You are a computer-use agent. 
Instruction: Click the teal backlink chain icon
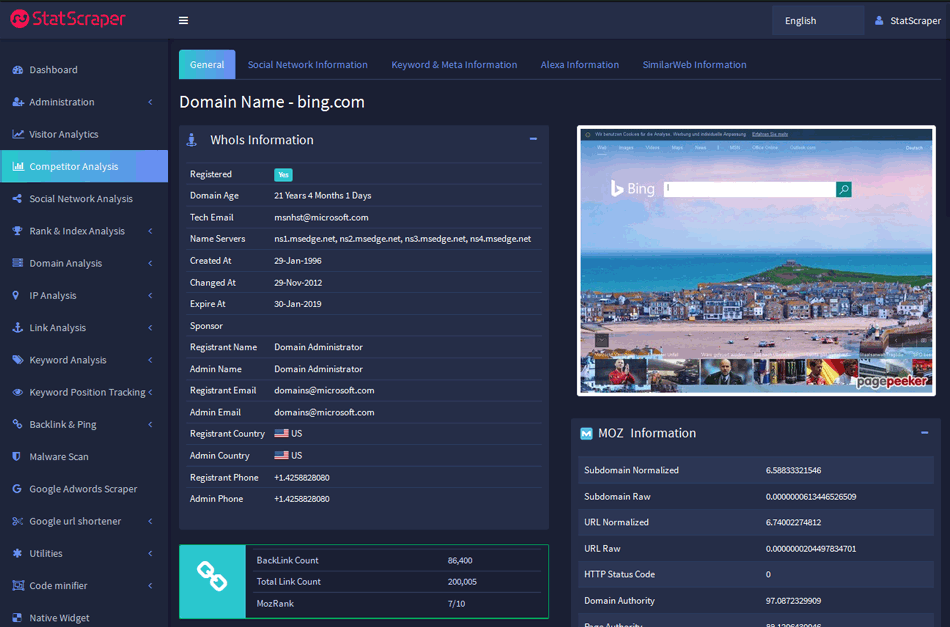tap(212, 577)
